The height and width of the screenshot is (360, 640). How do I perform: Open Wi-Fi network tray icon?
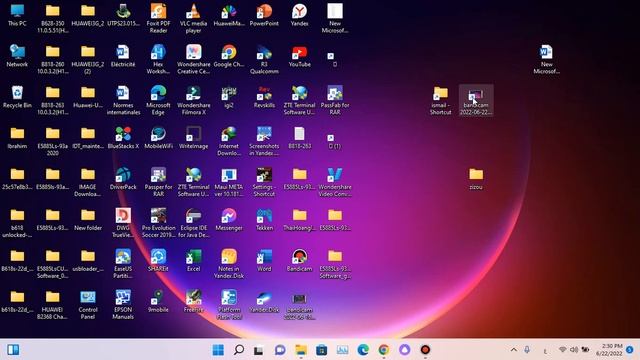point(563,350)
